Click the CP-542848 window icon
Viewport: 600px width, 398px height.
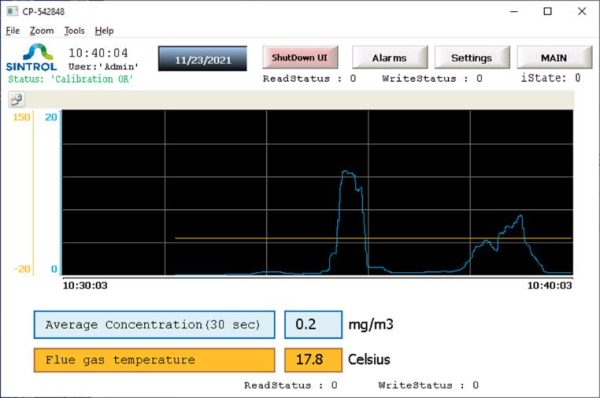[x=12, y=11]
